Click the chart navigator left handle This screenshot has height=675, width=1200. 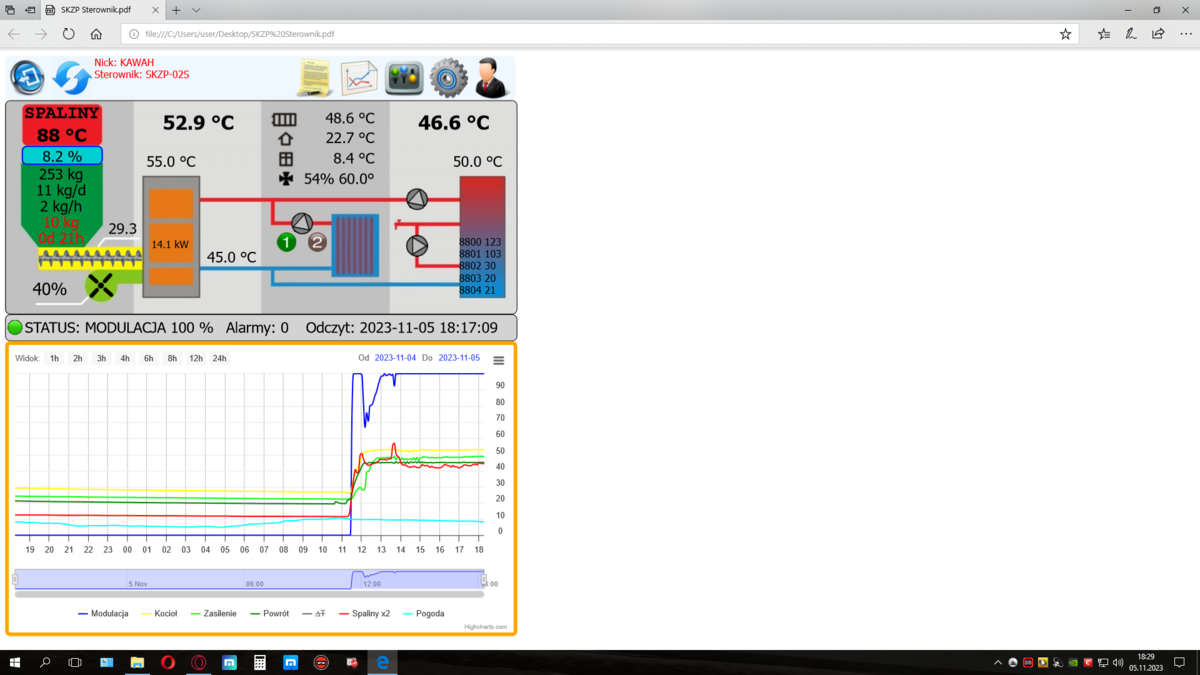tap(15, 579)
